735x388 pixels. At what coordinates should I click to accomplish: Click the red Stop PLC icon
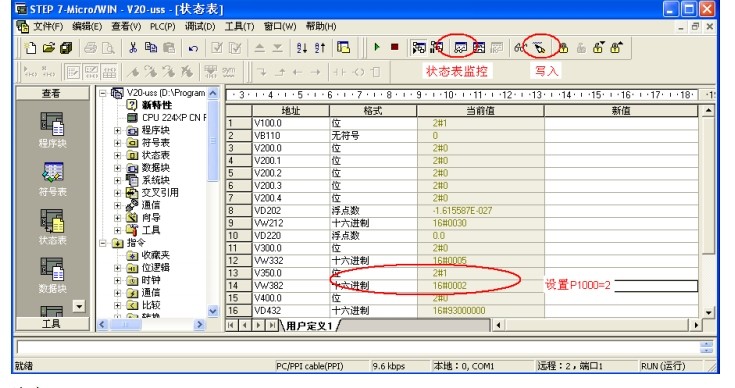(x=394, y=47)
